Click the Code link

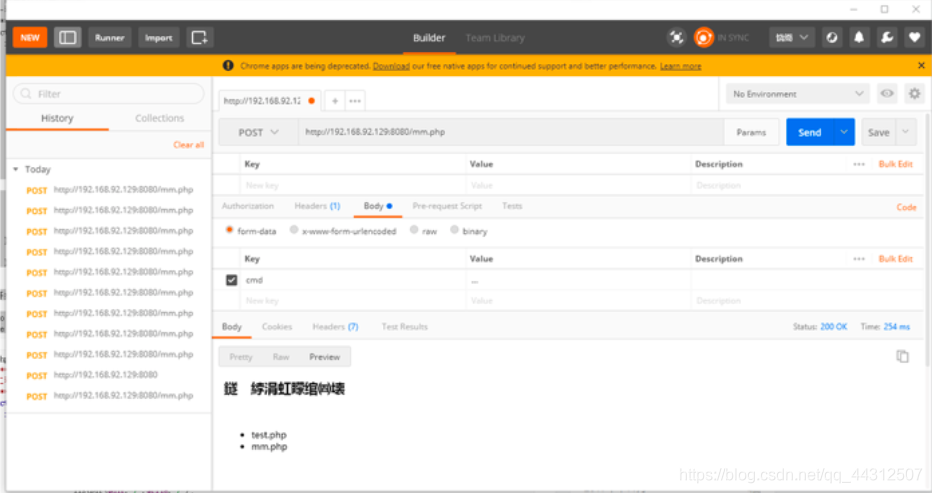click(906, 207)
